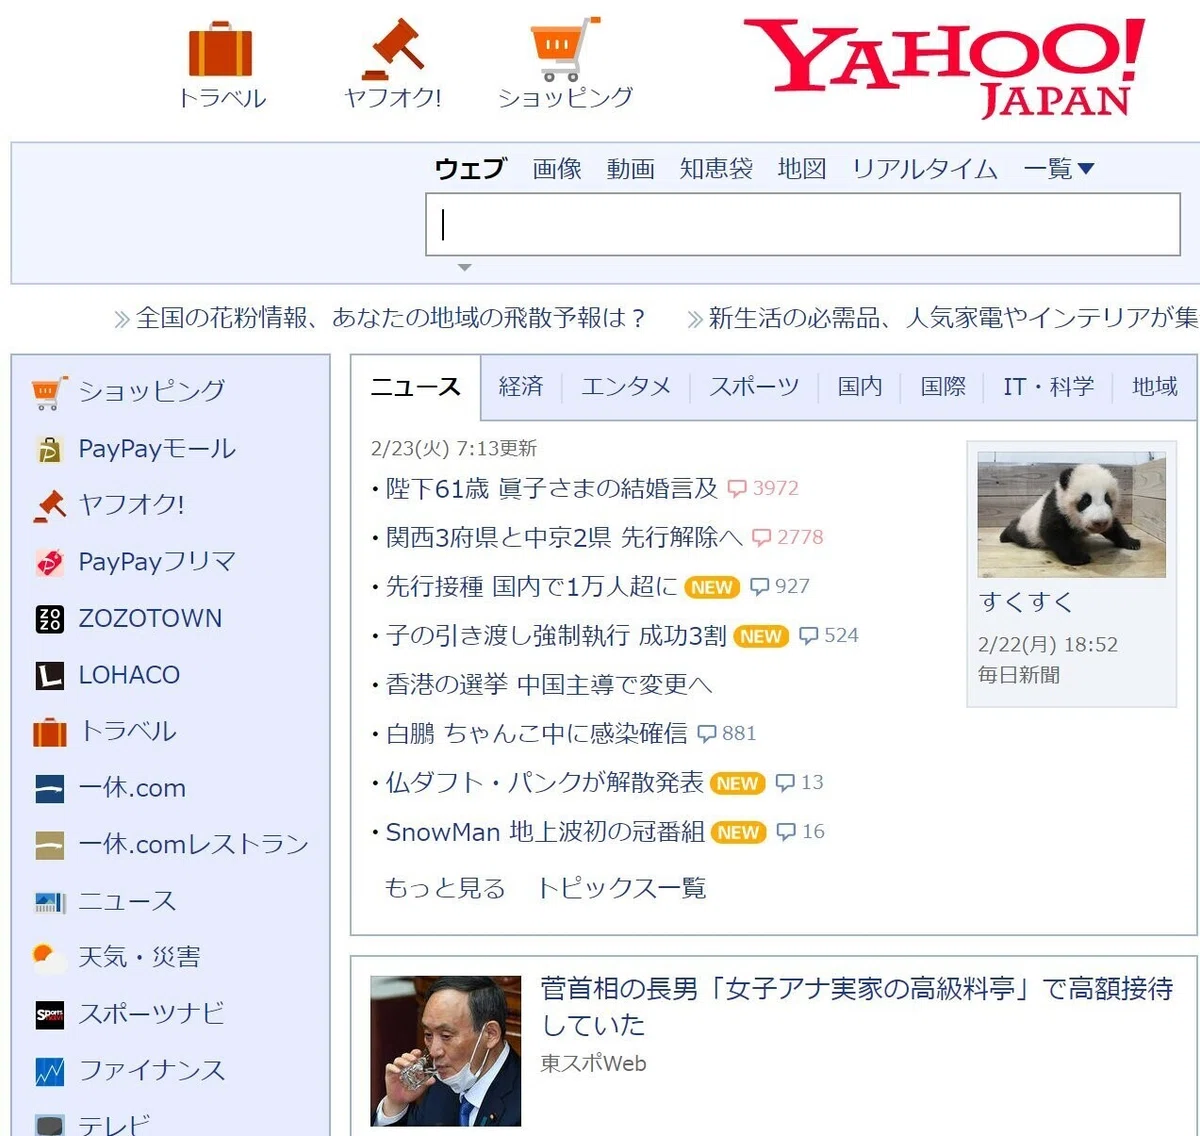The width and height of the screenshot is (1200, 1136).
Task: Open headline 香港の選挙 中国主導で変更へ
Action: (549, 685)
